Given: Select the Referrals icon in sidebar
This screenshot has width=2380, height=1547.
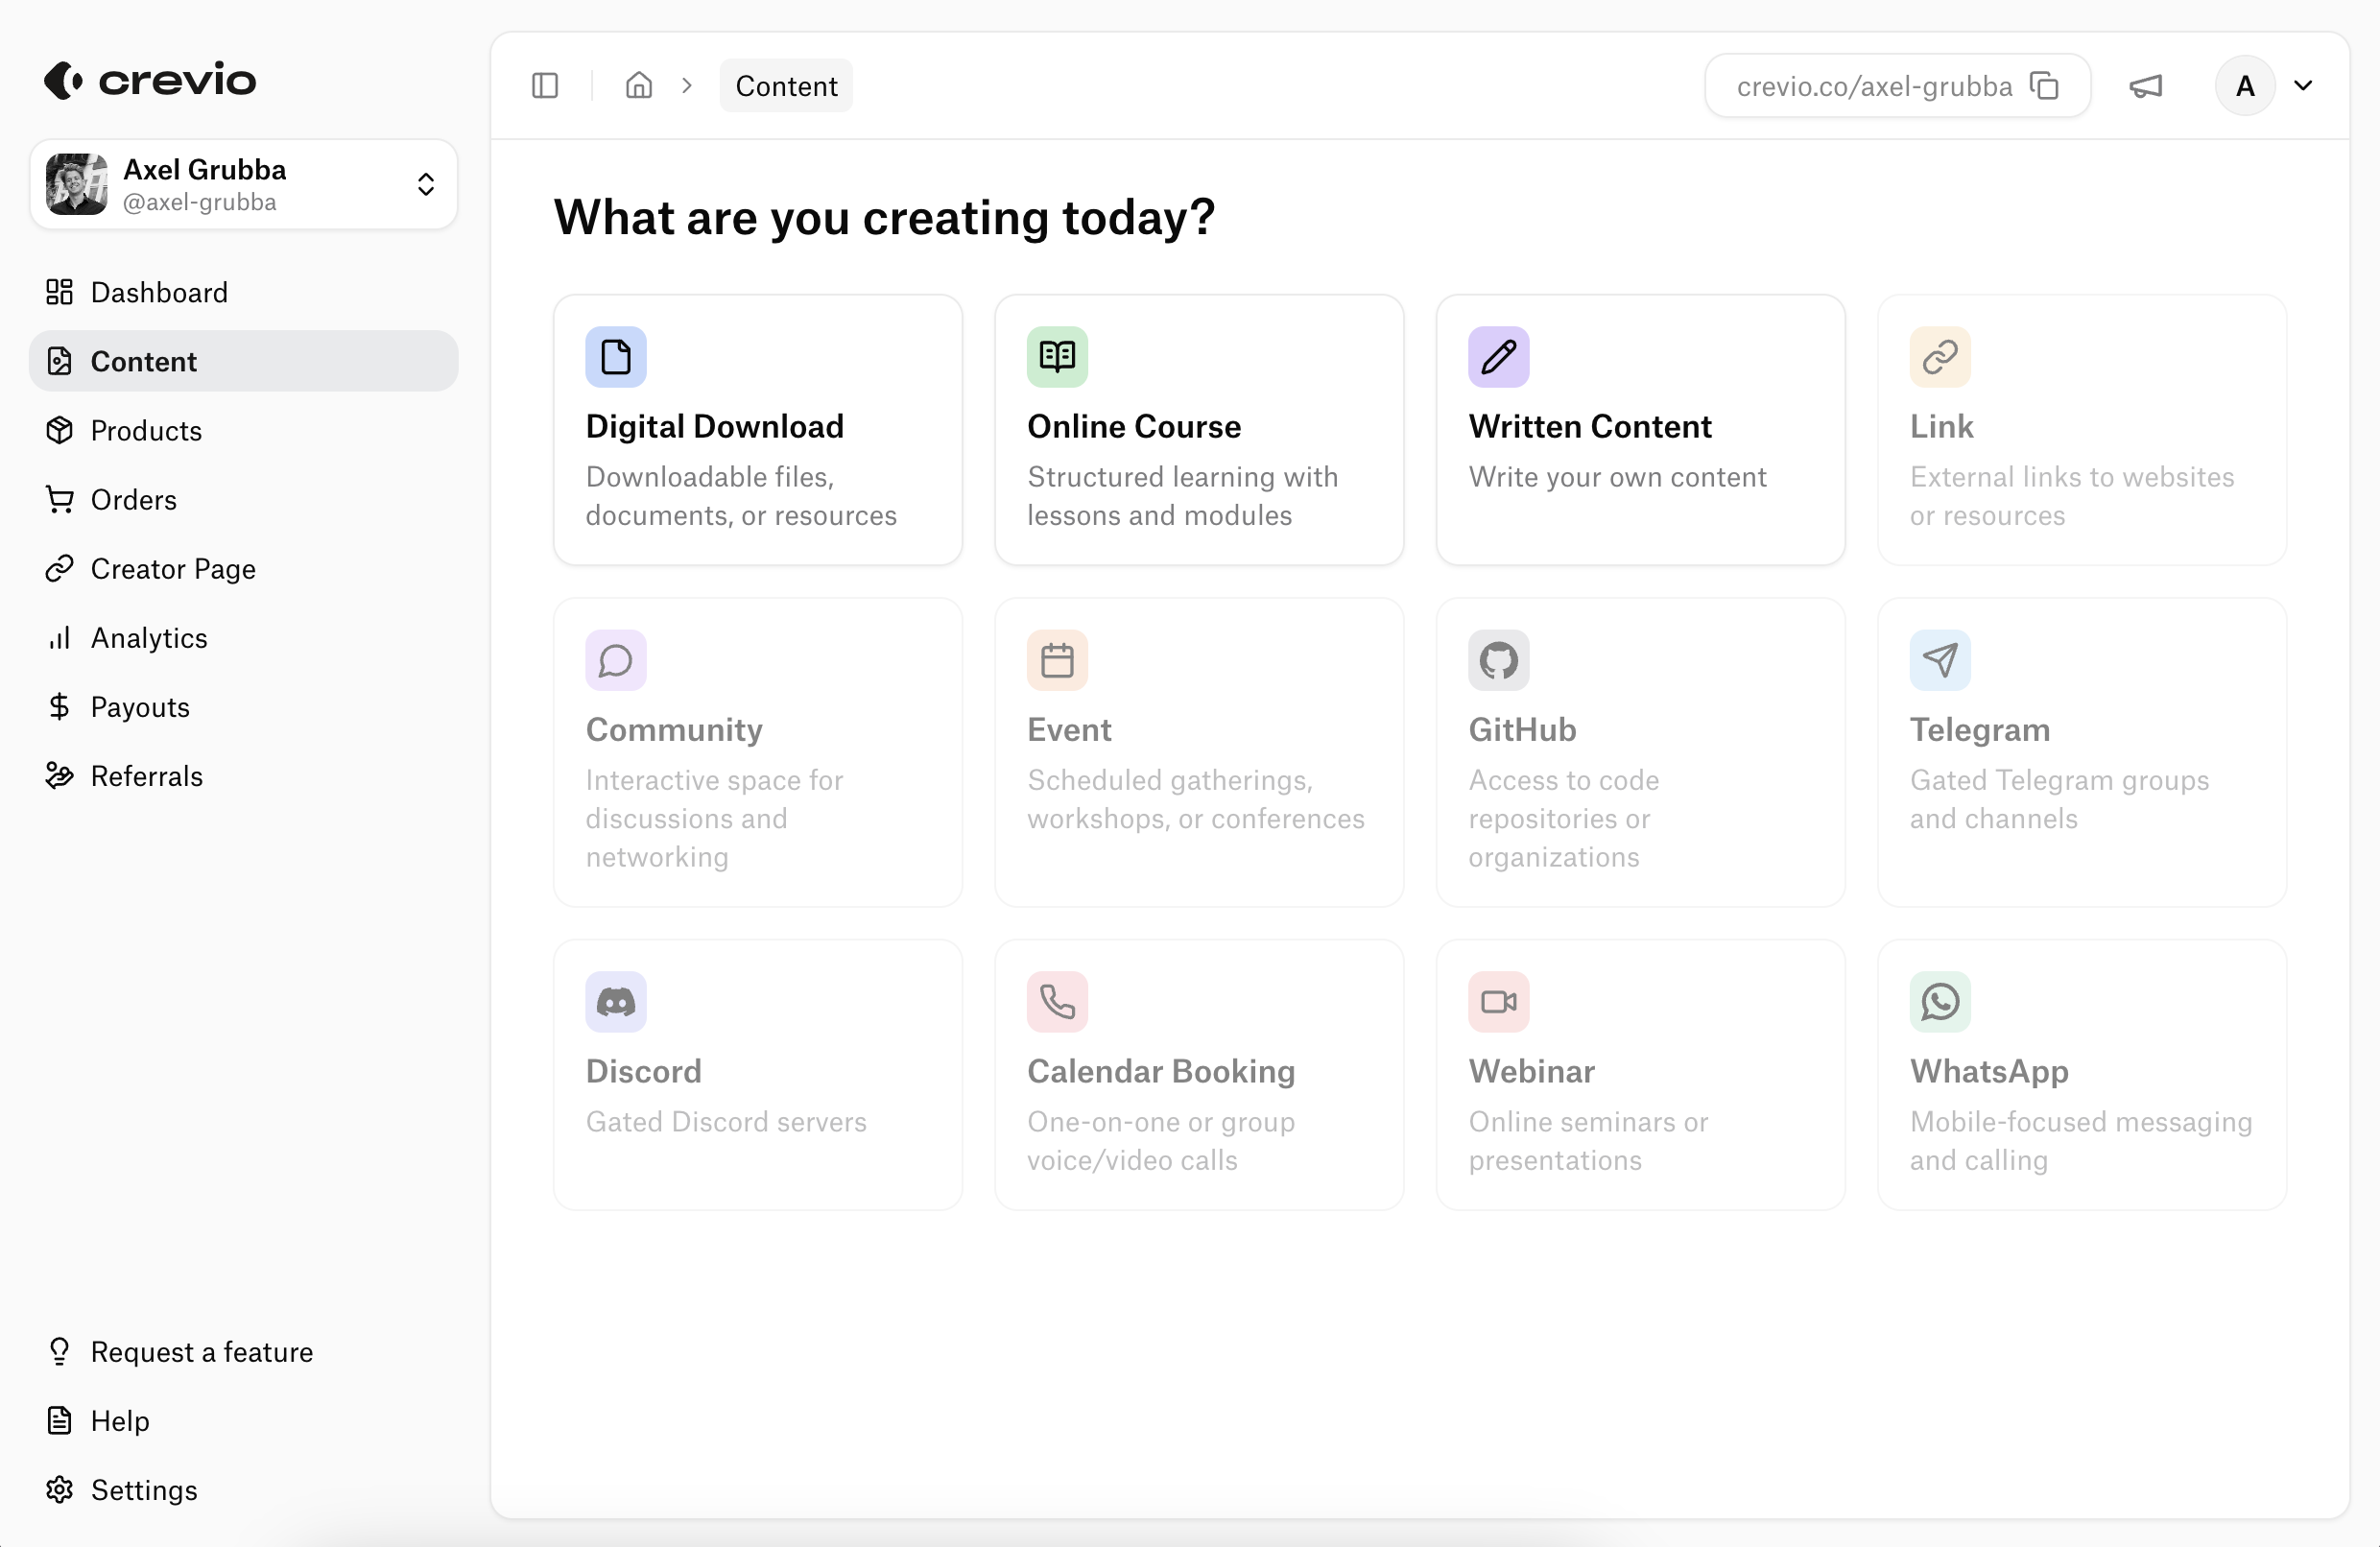Looking at the screenshot, I should tap(59, 775).
